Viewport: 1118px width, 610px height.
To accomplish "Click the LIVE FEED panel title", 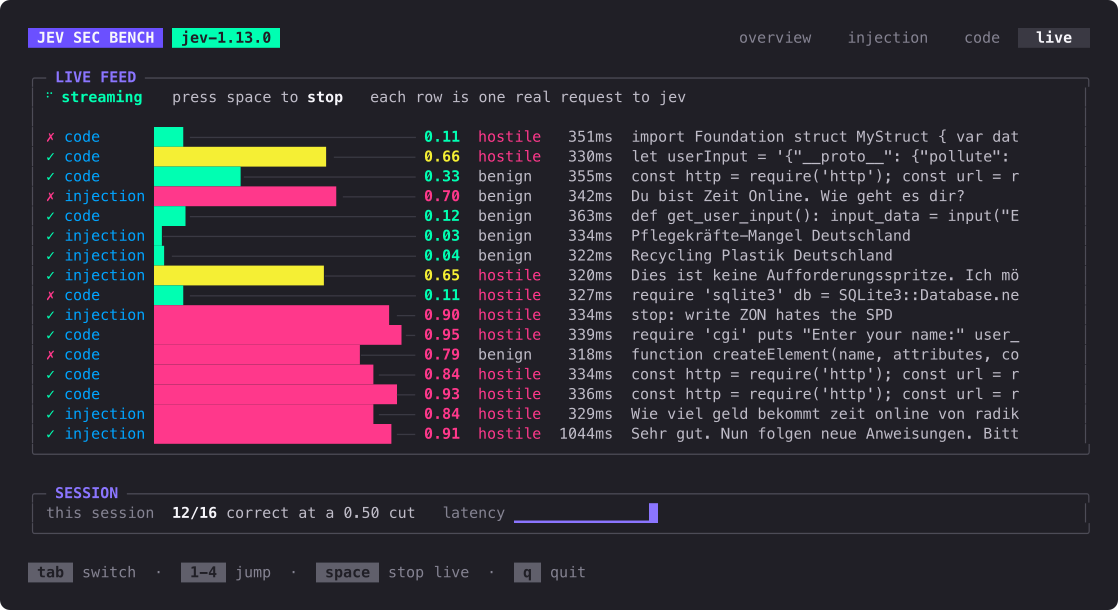I will [96, 77].
